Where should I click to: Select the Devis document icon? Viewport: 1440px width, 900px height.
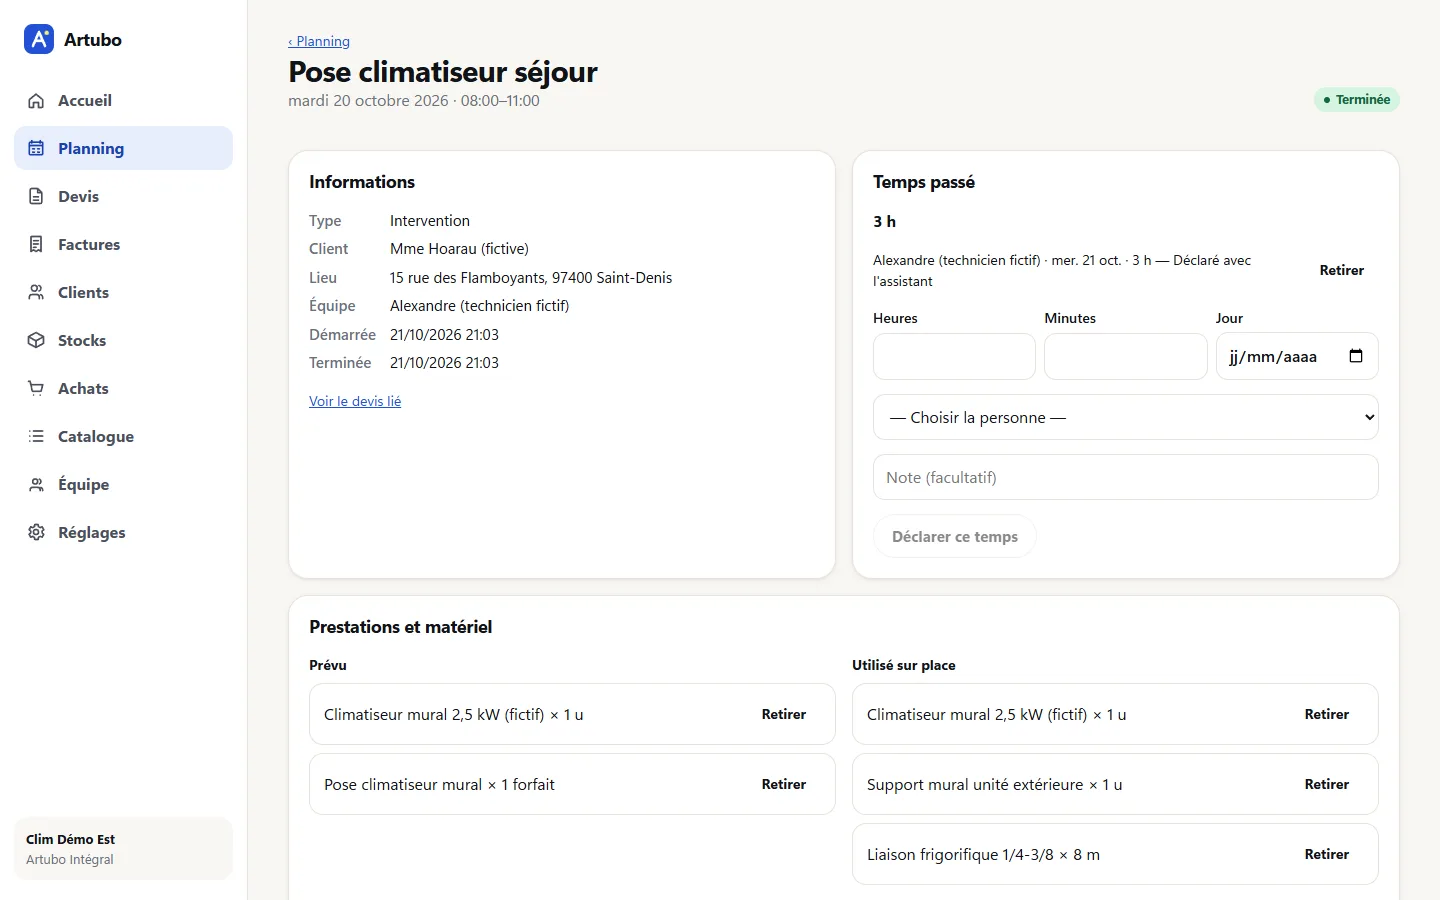(36, 197)
